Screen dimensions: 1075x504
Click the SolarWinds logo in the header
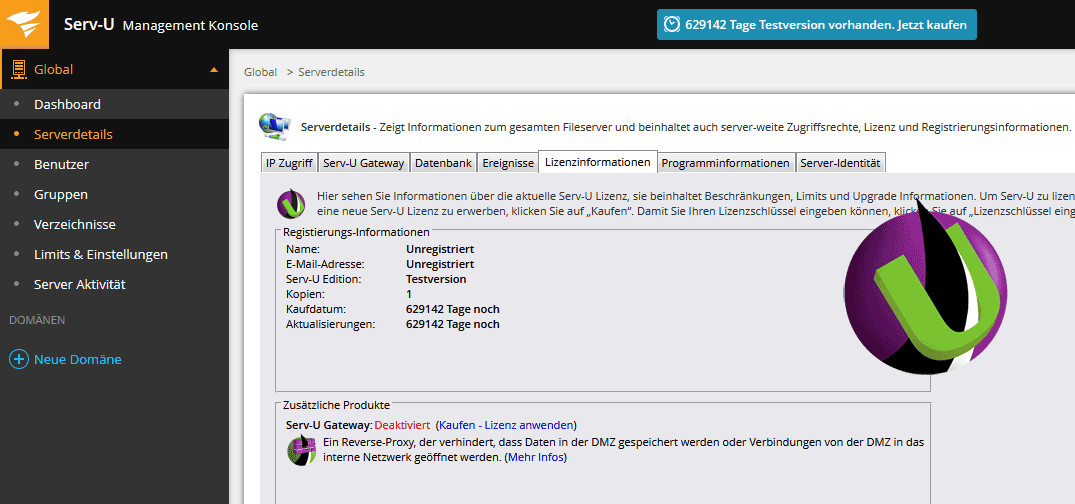pyautogui.click(x=24, y=24)
